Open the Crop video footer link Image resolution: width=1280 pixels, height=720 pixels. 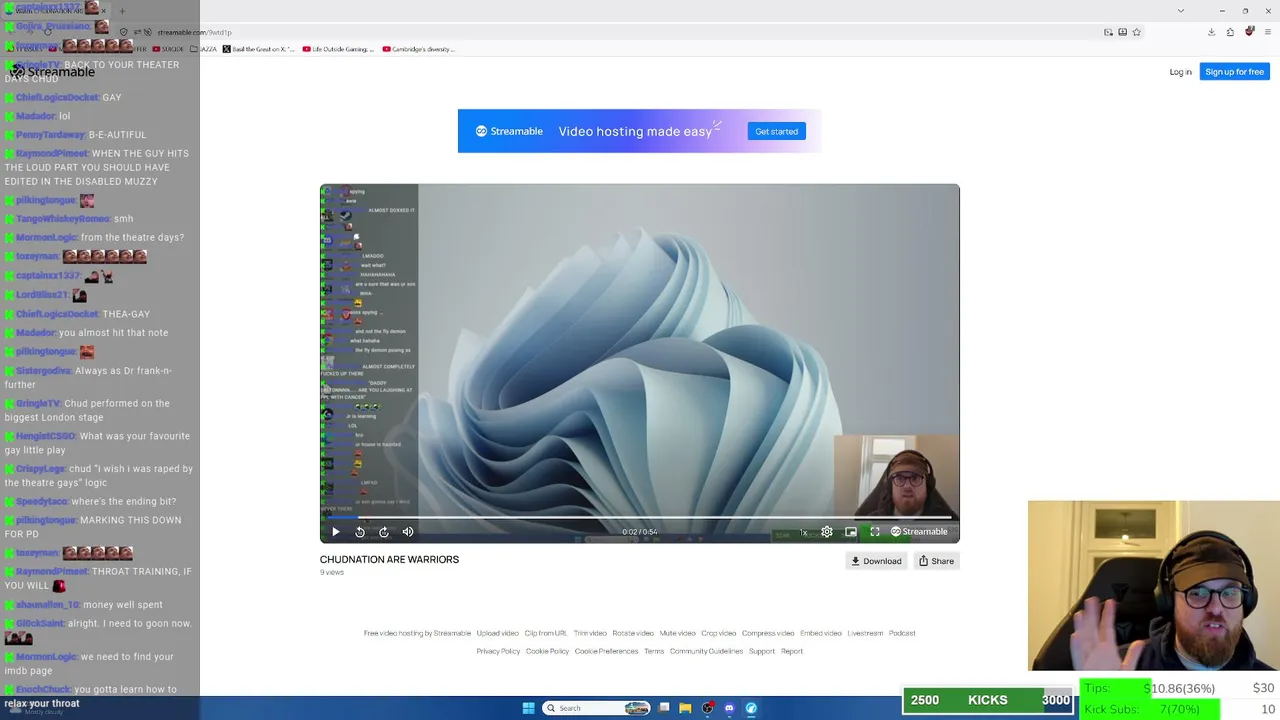pos(718,633)
